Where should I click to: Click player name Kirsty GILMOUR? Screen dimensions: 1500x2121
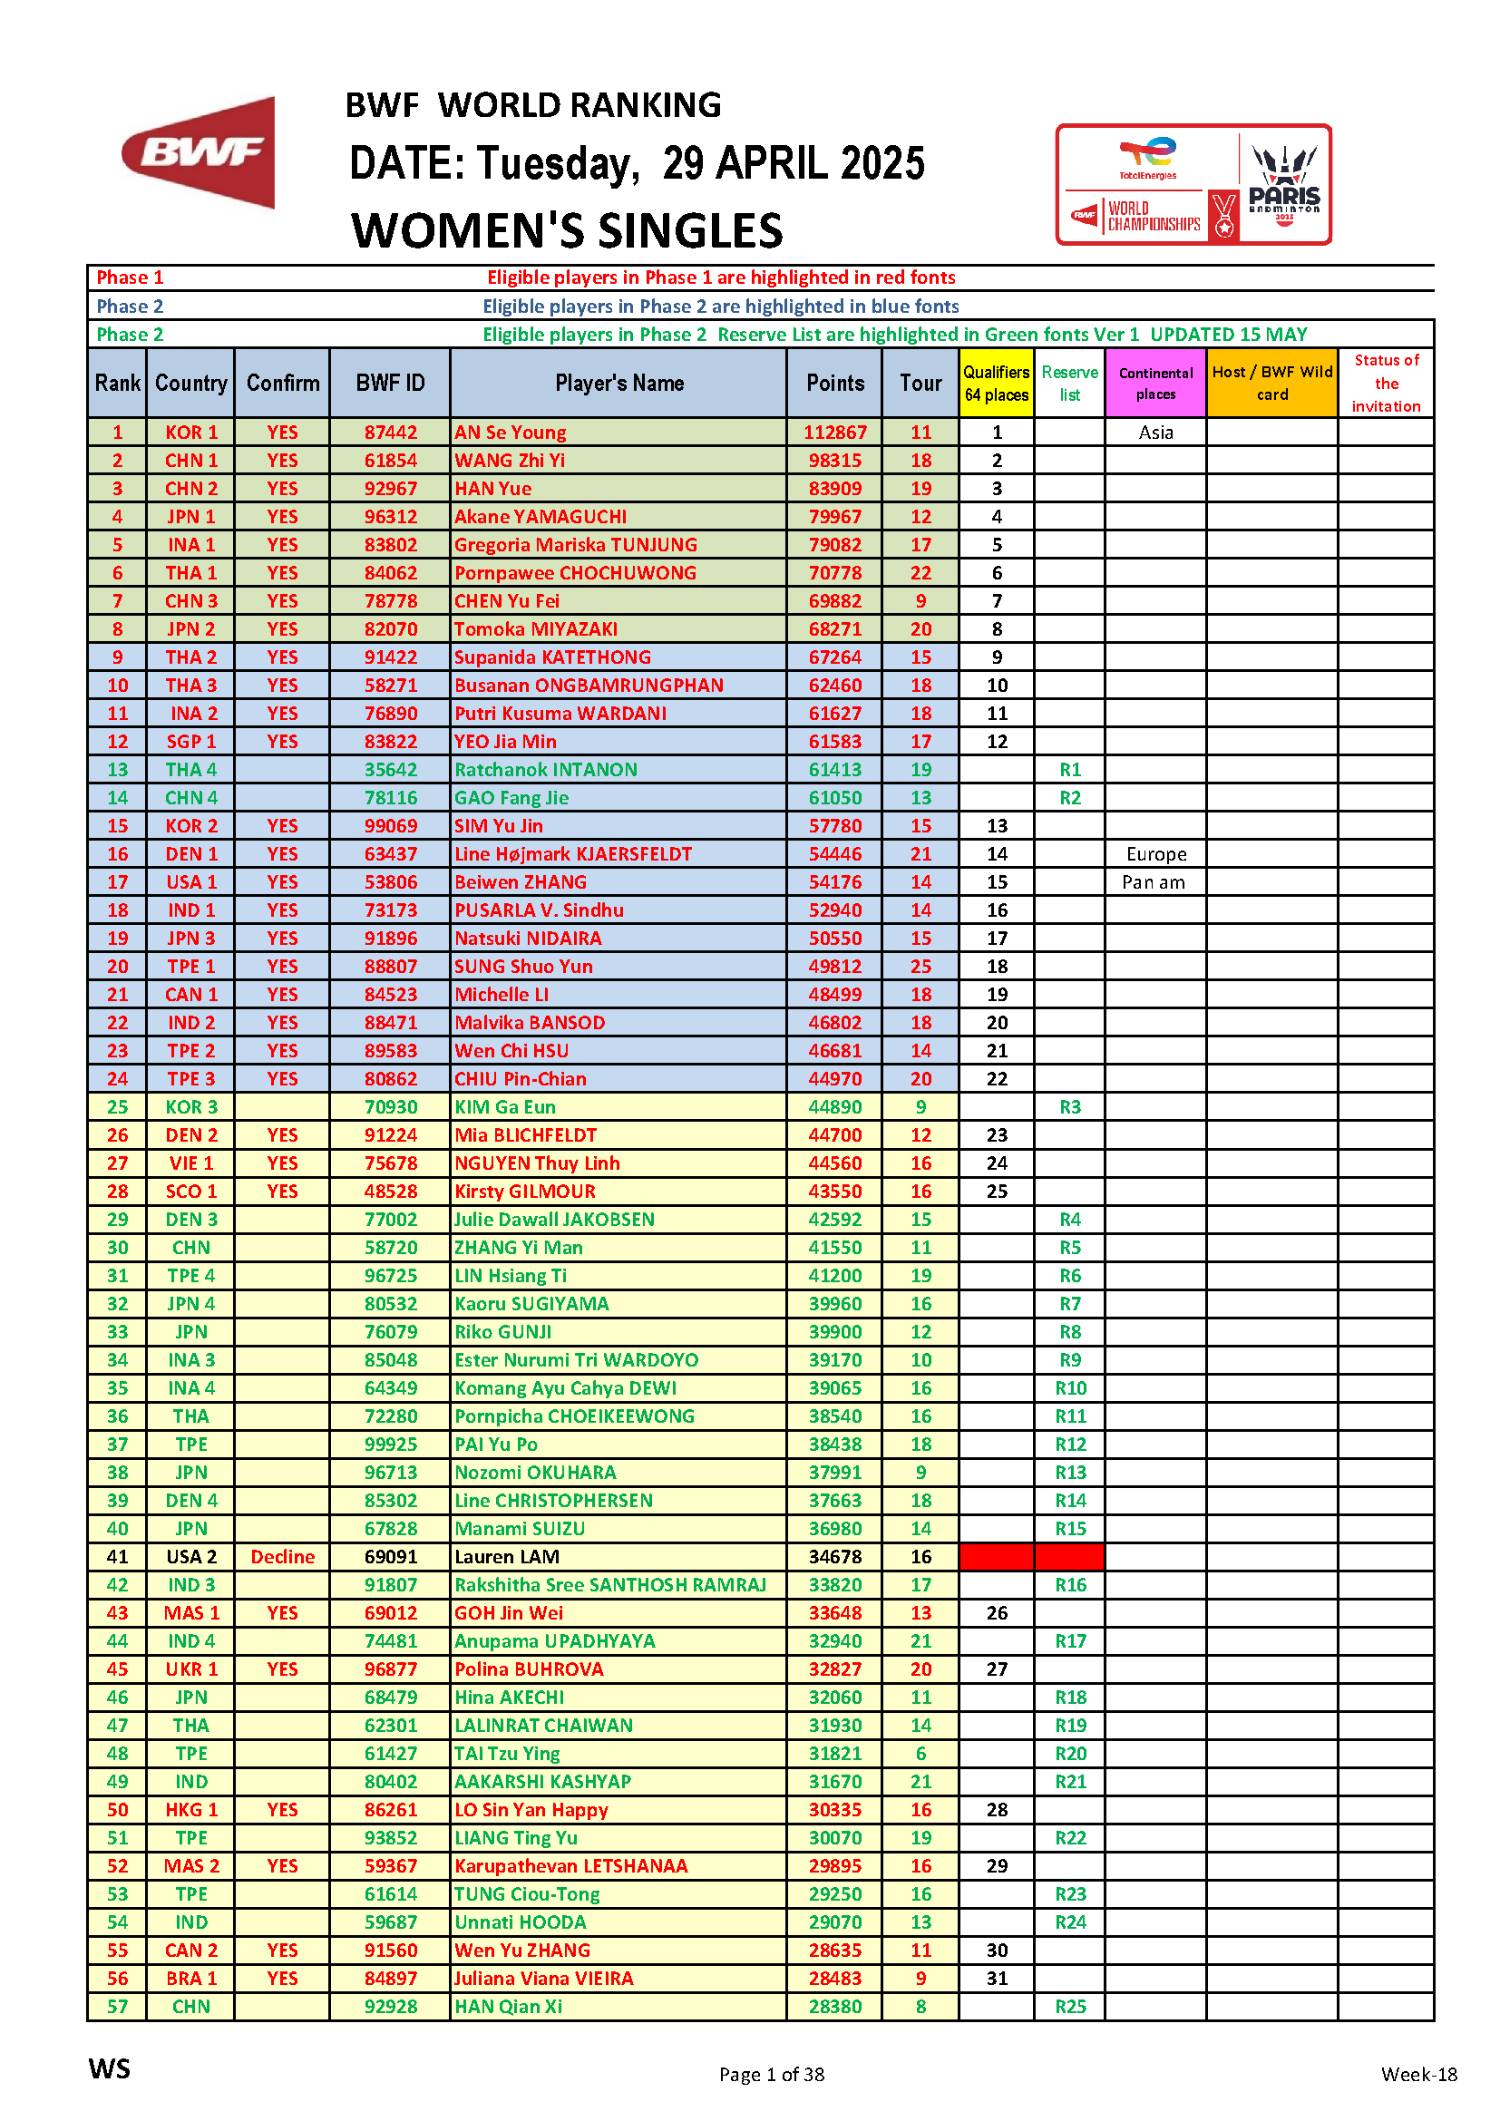(525, 1191)
